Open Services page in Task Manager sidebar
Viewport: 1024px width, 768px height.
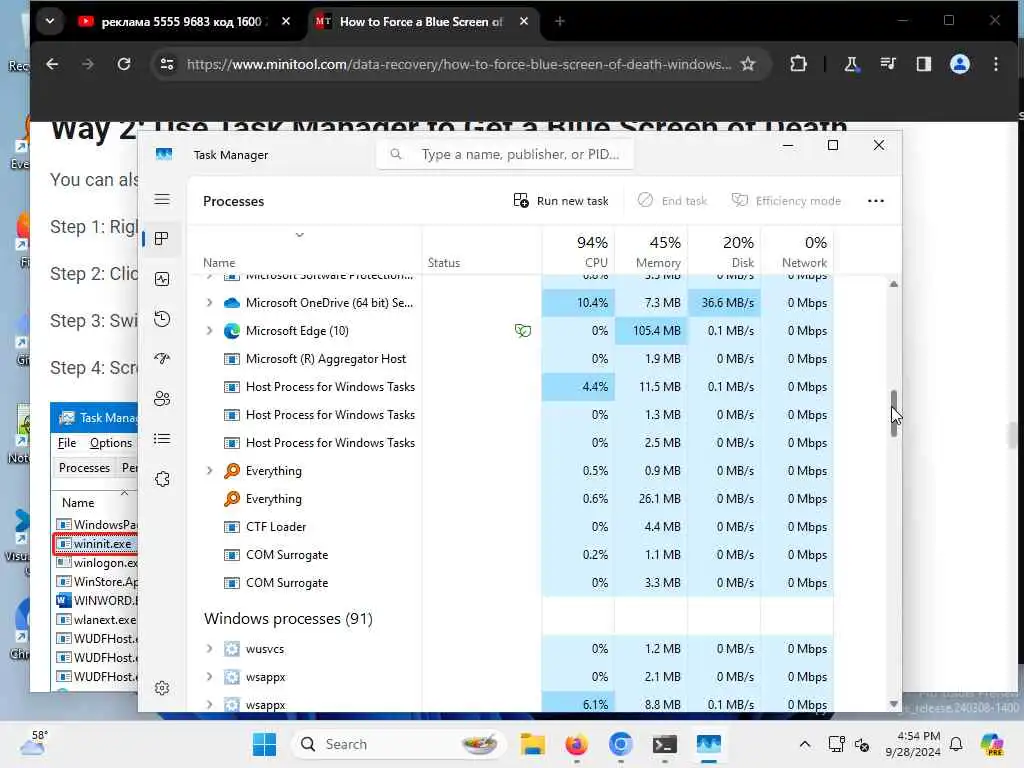pyautogui.click(x=162, y=479)
